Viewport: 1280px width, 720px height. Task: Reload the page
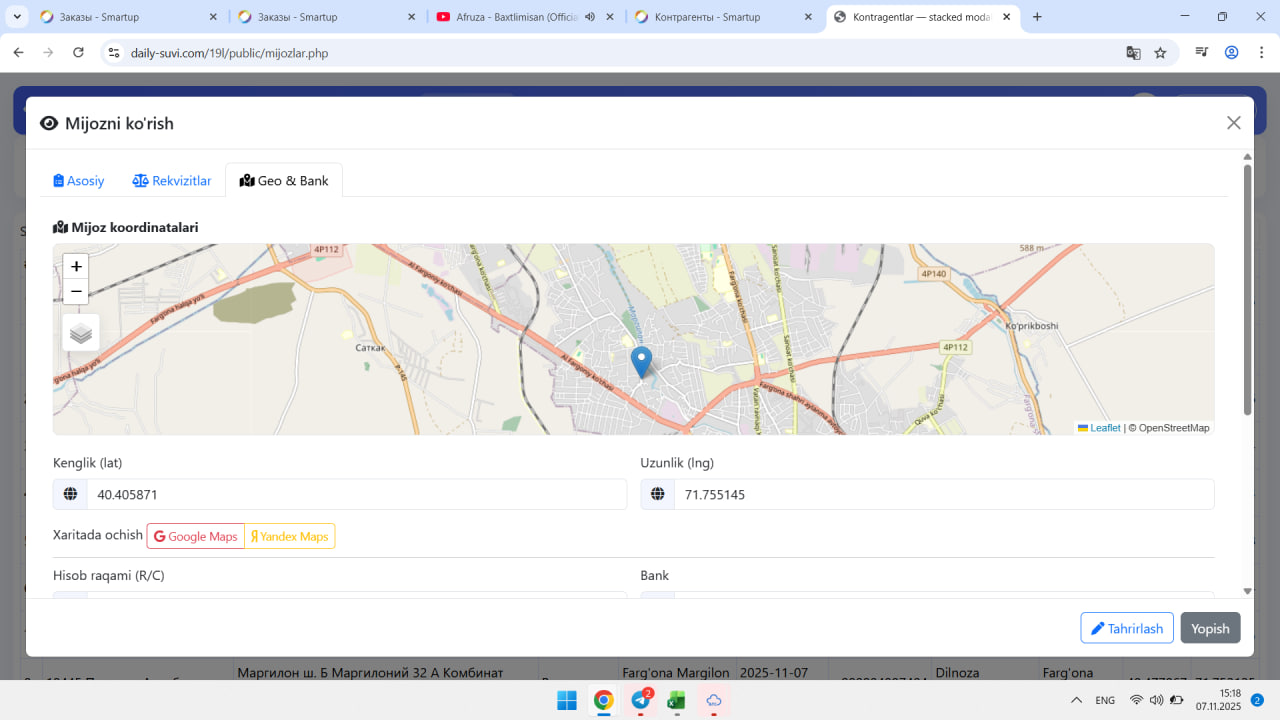pyautogui.click(x=78, y=53)
